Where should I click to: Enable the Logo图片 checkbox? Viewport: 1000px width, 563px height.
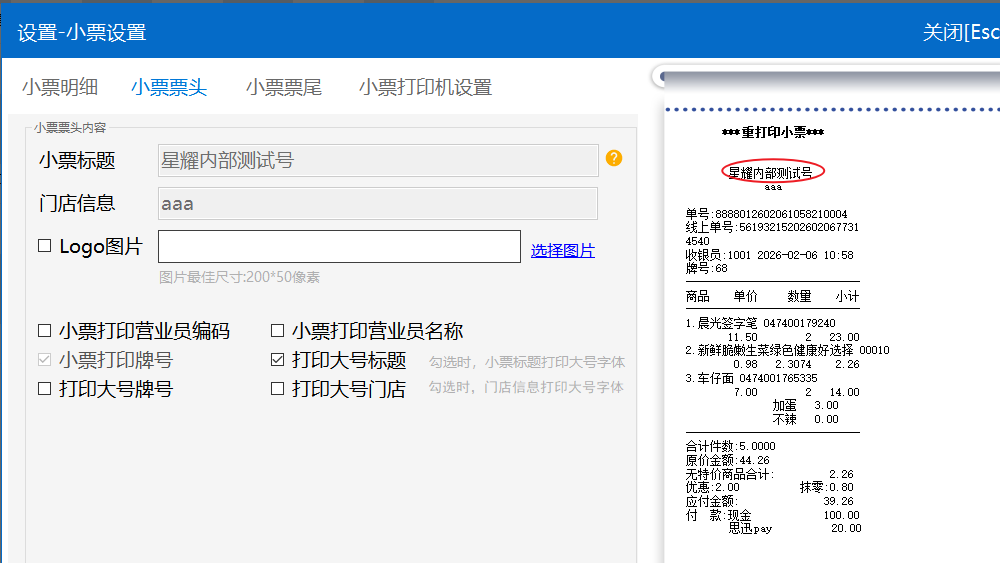click(44, 246)
